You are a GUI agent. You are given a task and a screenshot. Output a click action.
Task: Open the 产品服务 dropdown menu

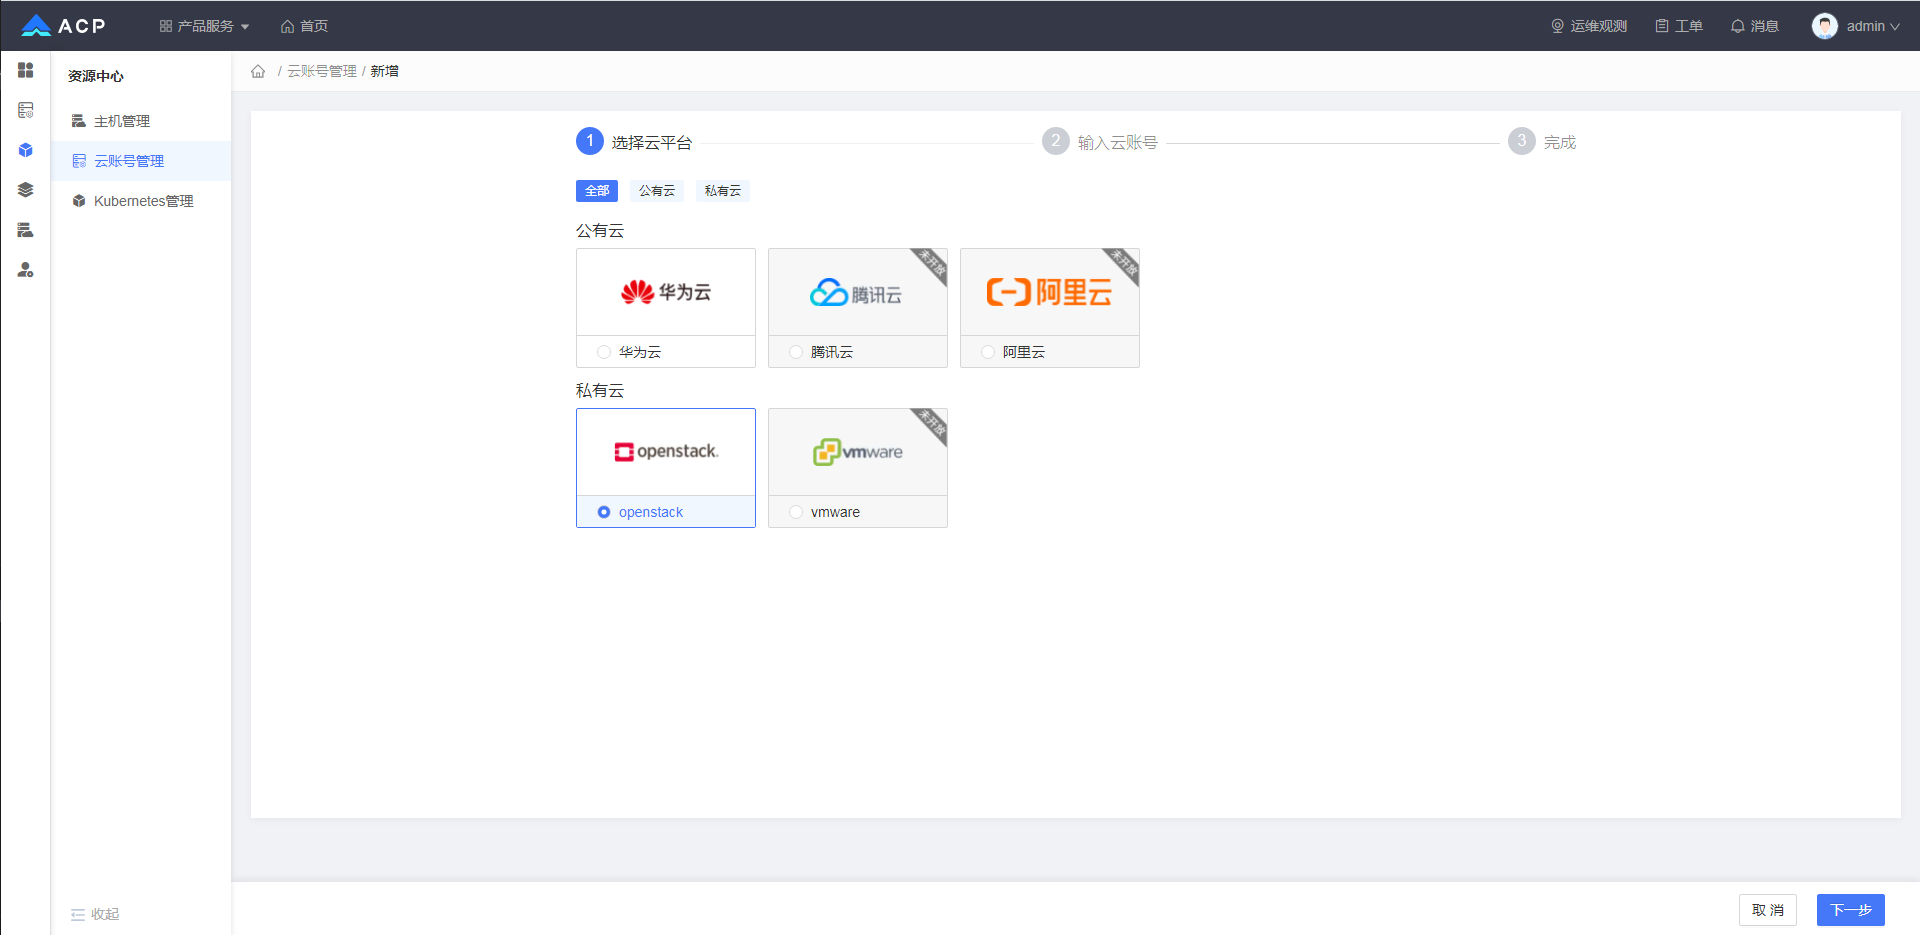click(x=204, y=26)
